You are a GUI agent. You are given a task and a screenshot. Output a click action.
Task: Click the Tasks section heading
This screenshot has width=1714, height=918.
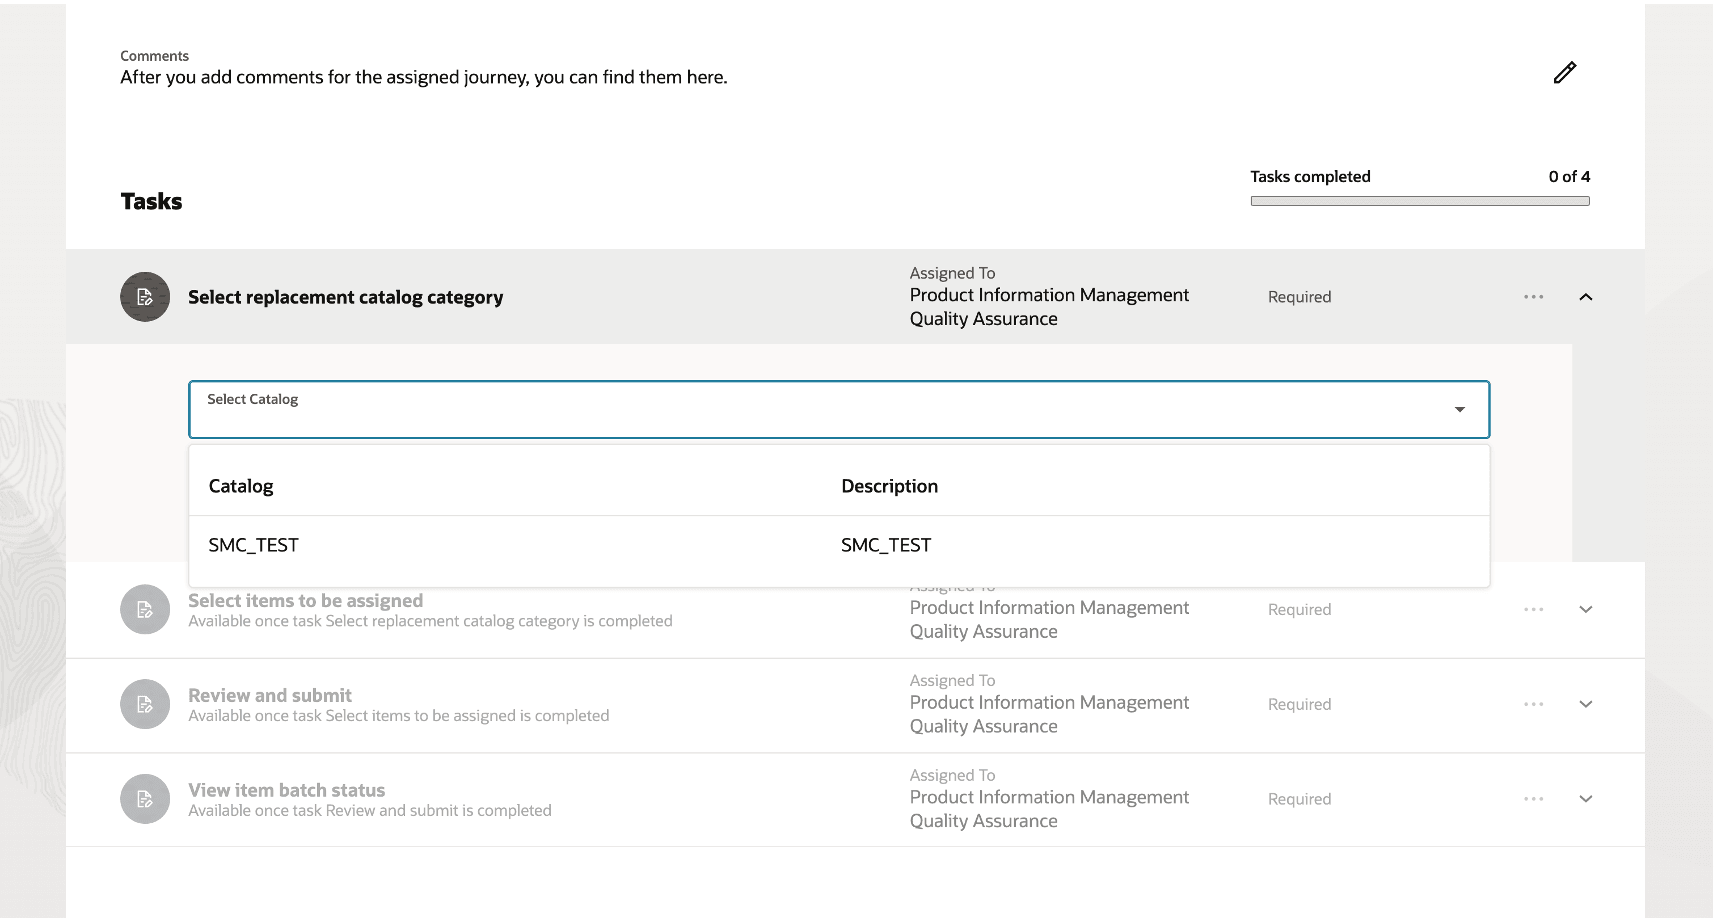[151, 201]
